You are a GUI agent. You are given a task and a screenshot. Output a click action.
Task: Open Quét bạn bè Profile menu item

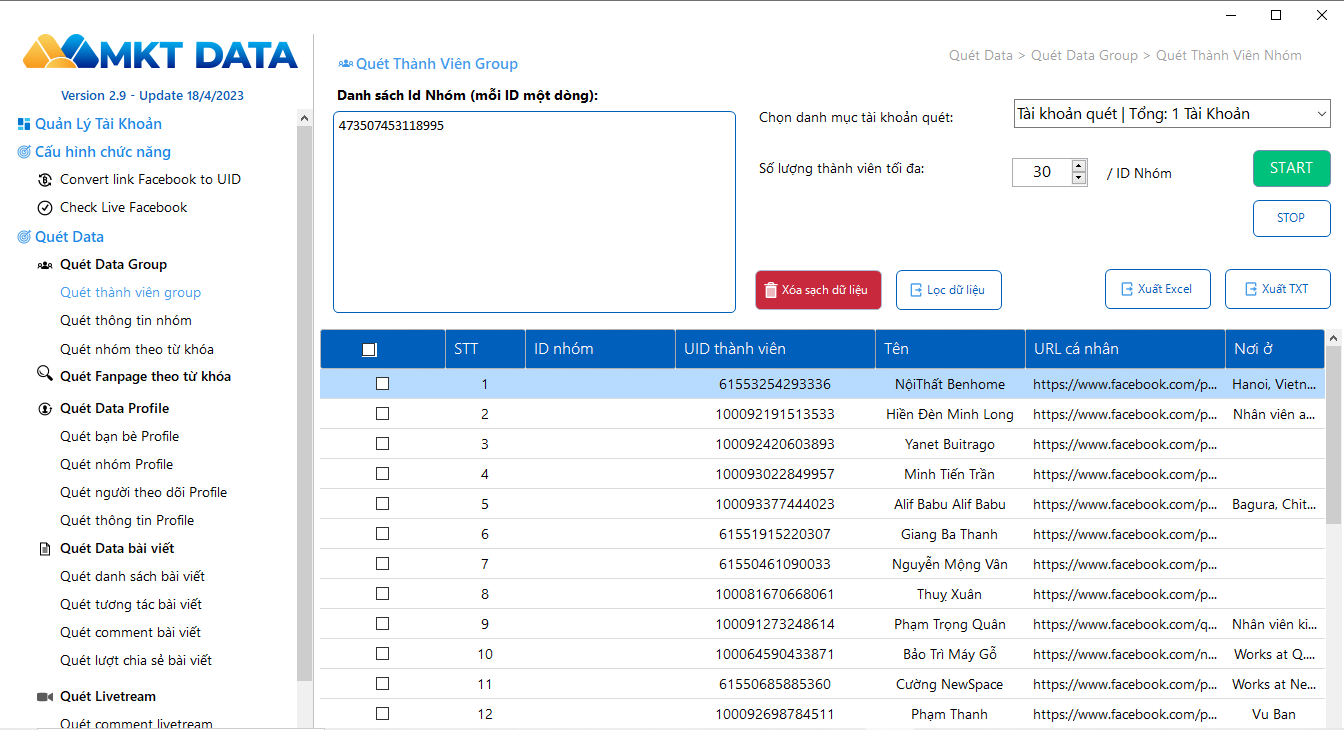pos(120,437)
